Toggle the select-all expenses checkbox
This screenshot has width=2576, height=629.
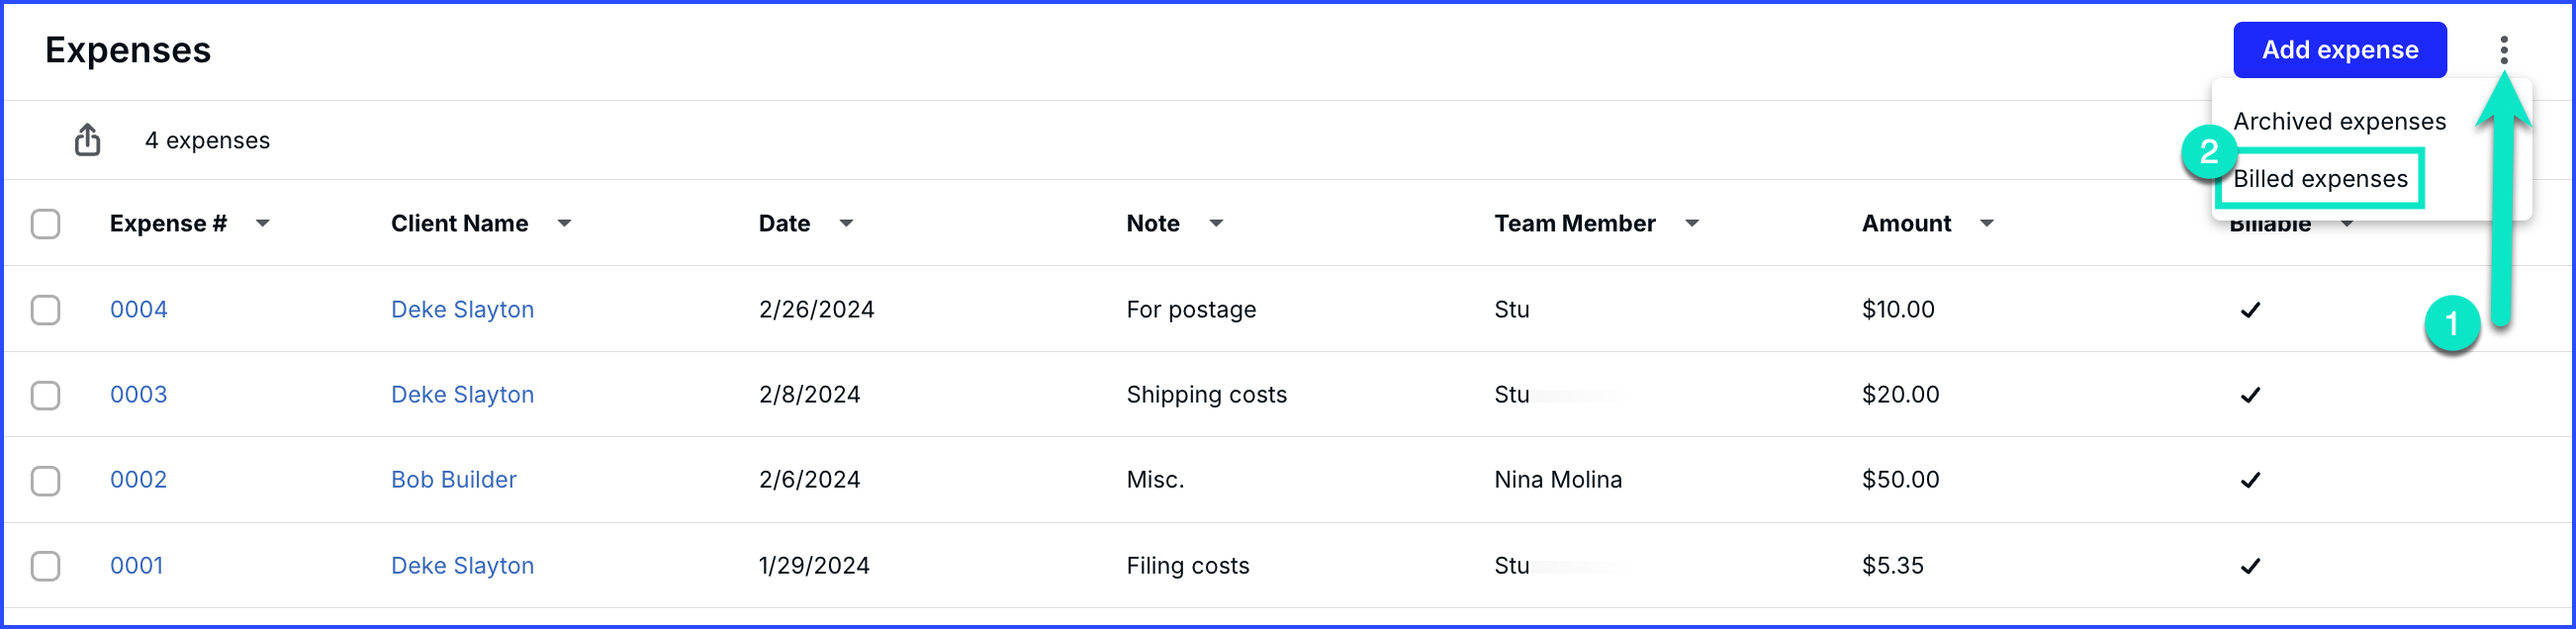pos(46,223)
